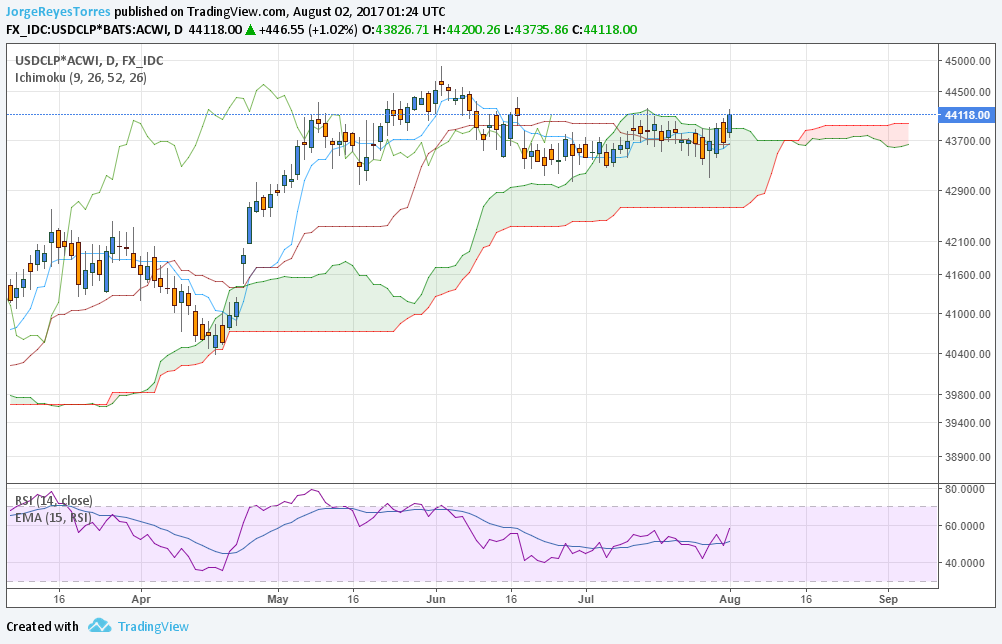The width and height of the screenshot is (1002, 644).
Task: Click the Jun date label on time axis
Action: (436, 599)
